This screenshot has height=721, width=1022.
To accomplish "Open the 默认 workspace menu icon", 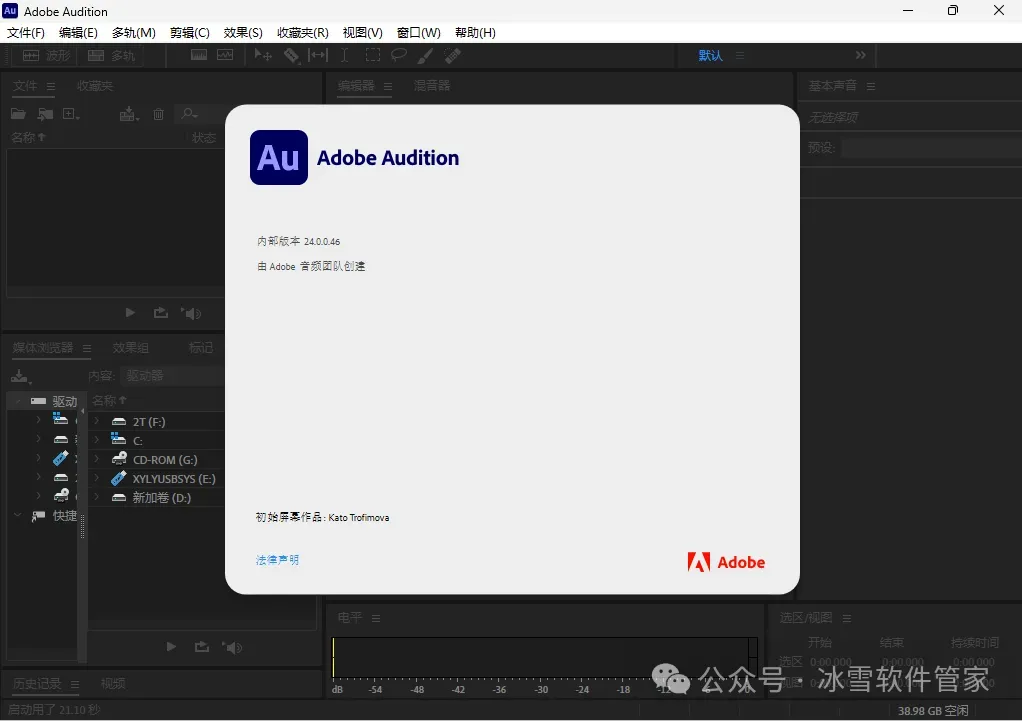I will [x=740, y=55].
